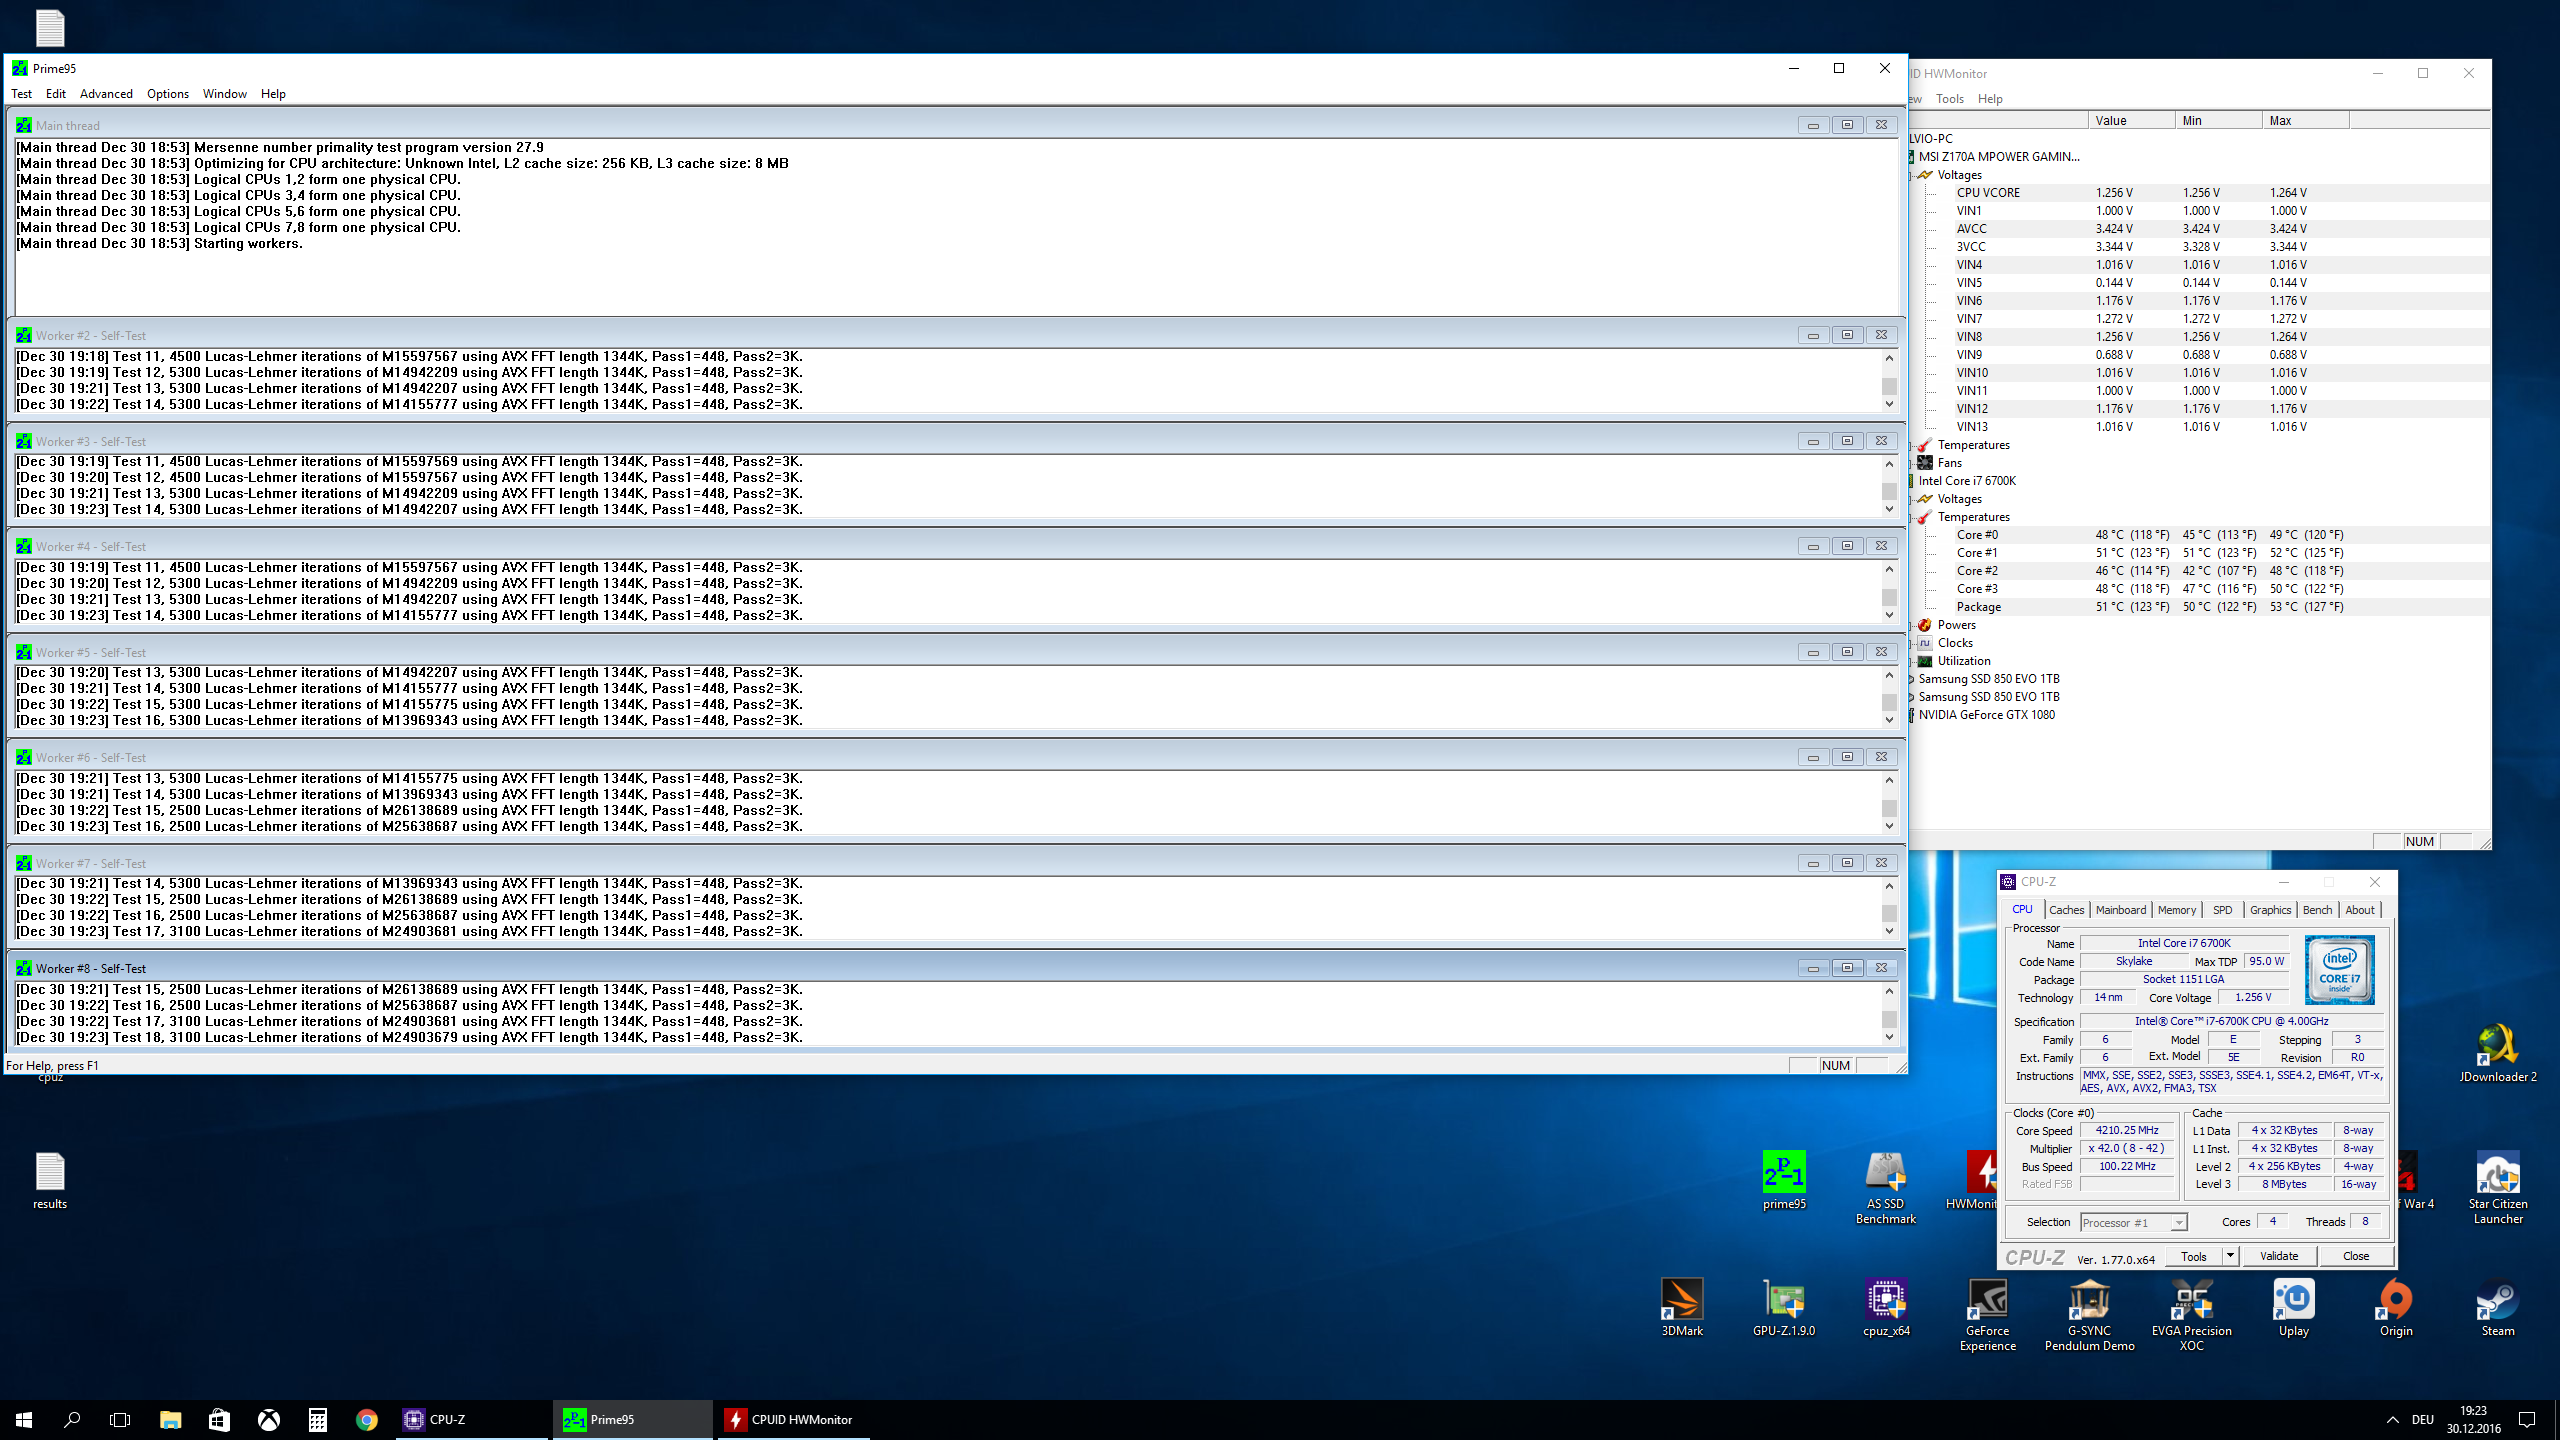
Task: Click the AS SSD Benchmark icon
Action: tap(1885, 1174)
